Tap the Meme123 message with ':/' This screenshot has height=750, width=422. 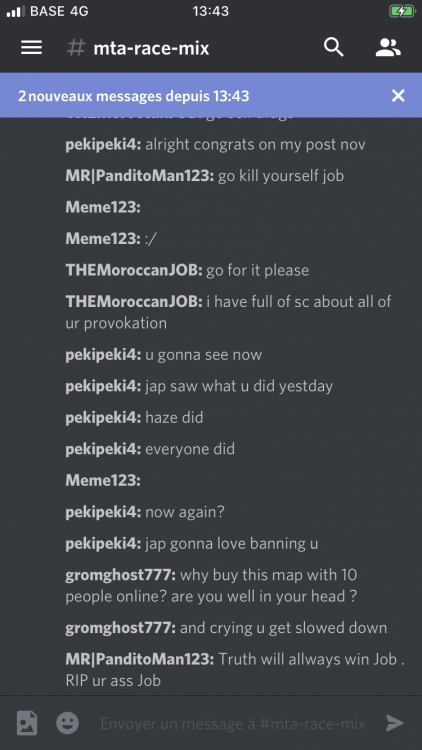click(x=111, y=239)
